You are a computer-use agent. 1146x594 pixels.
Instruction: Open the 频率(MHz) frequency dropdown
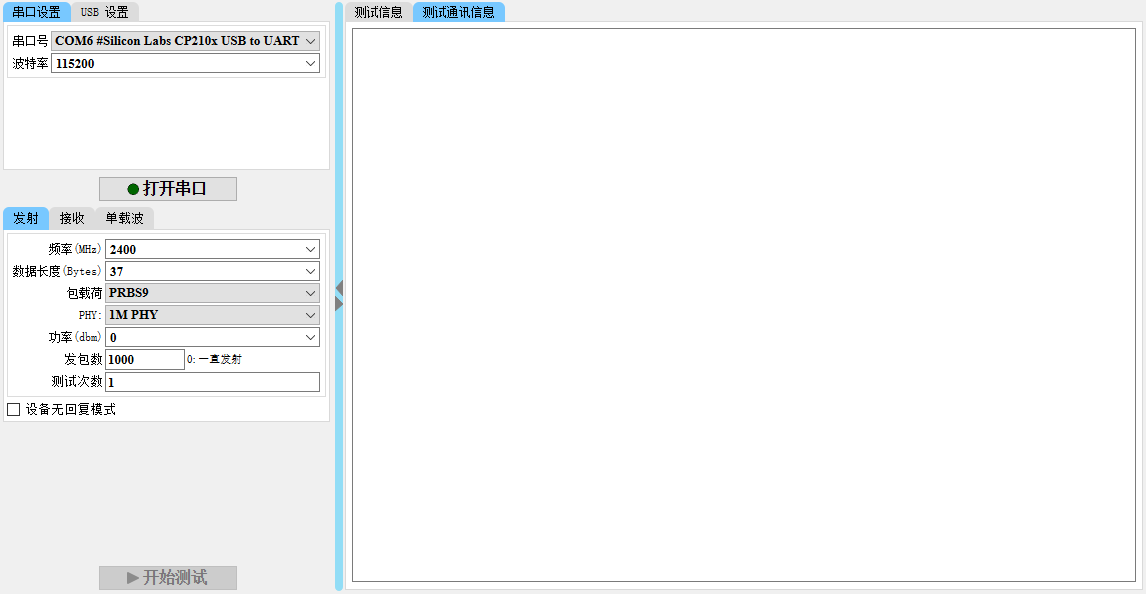coord(311,249)
